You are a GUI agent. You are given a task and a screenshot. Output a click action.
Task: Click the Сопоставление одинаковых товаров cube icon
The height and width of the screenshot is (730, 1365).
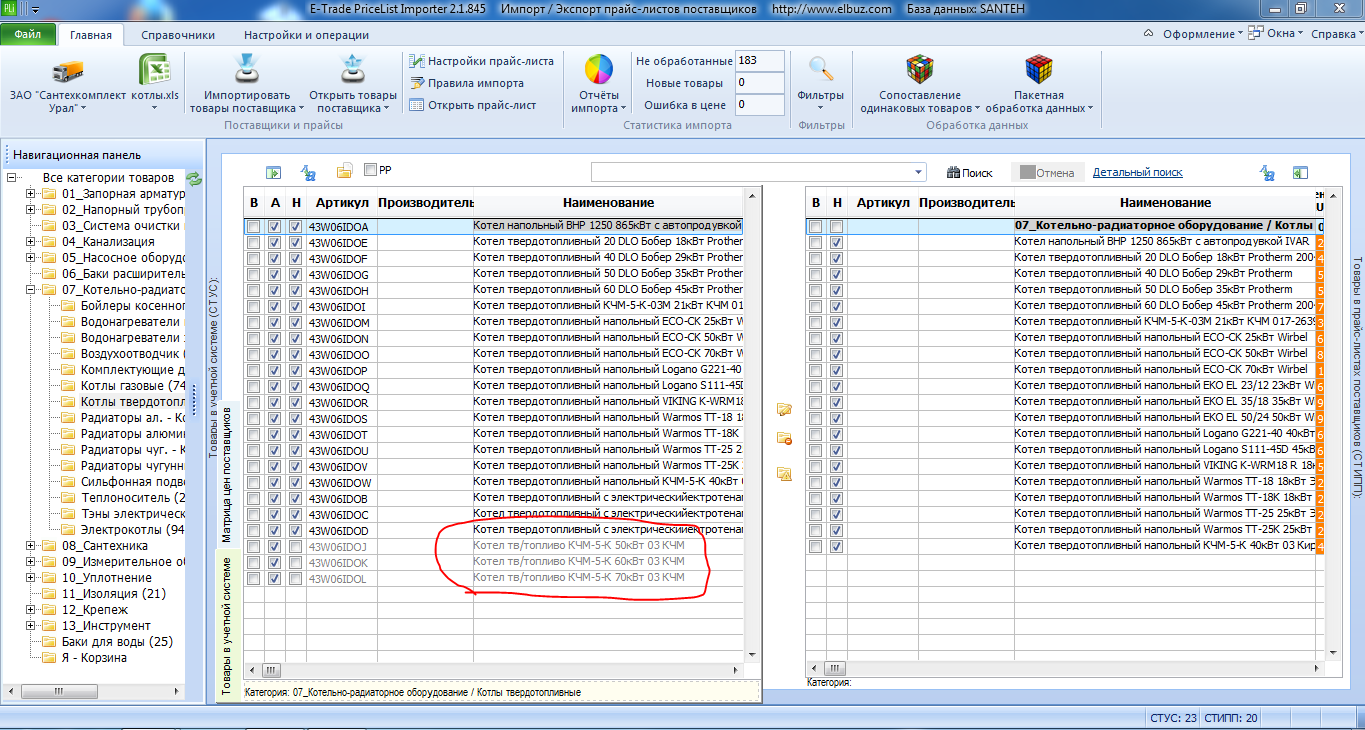920,69
